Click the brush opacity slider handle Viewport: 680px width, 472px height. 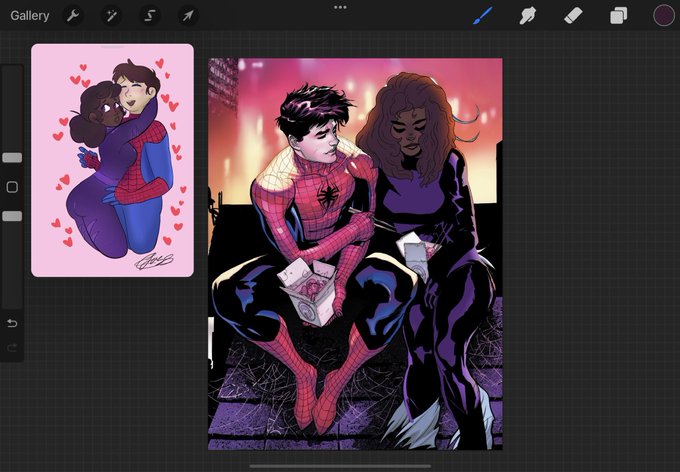pos(12,216)
